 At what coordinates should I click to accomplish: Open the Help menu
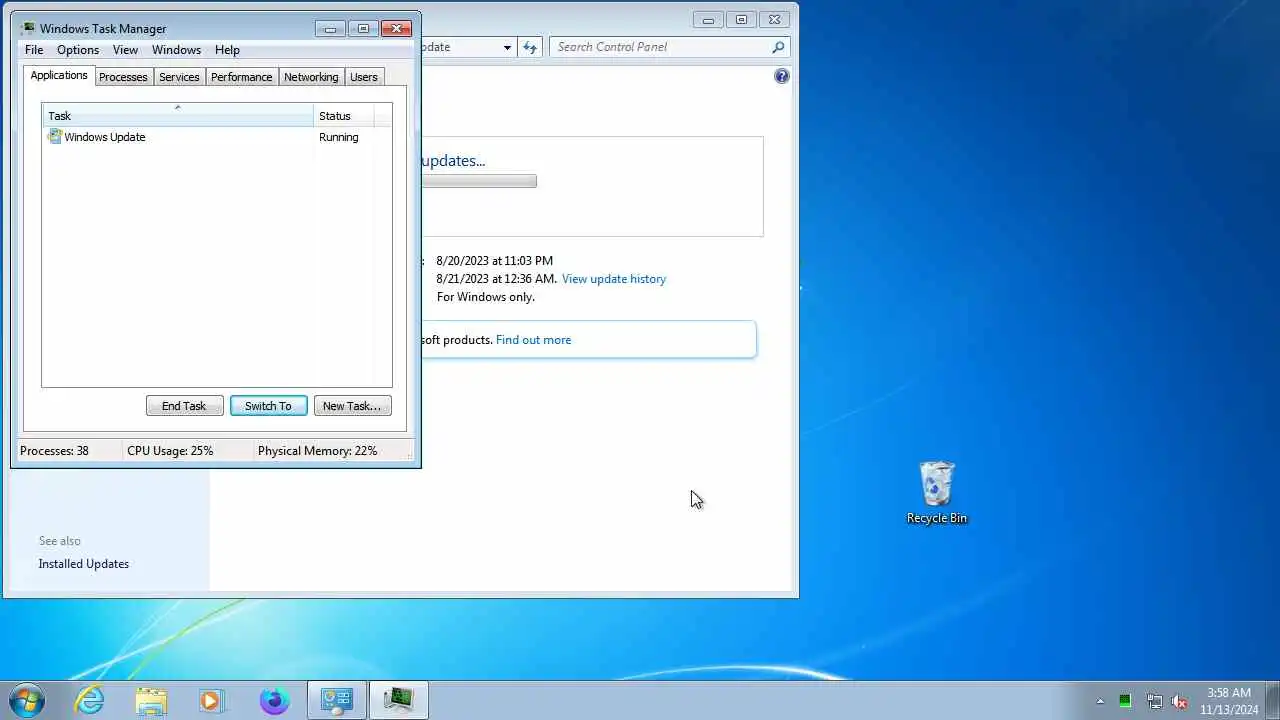[227, 50]
